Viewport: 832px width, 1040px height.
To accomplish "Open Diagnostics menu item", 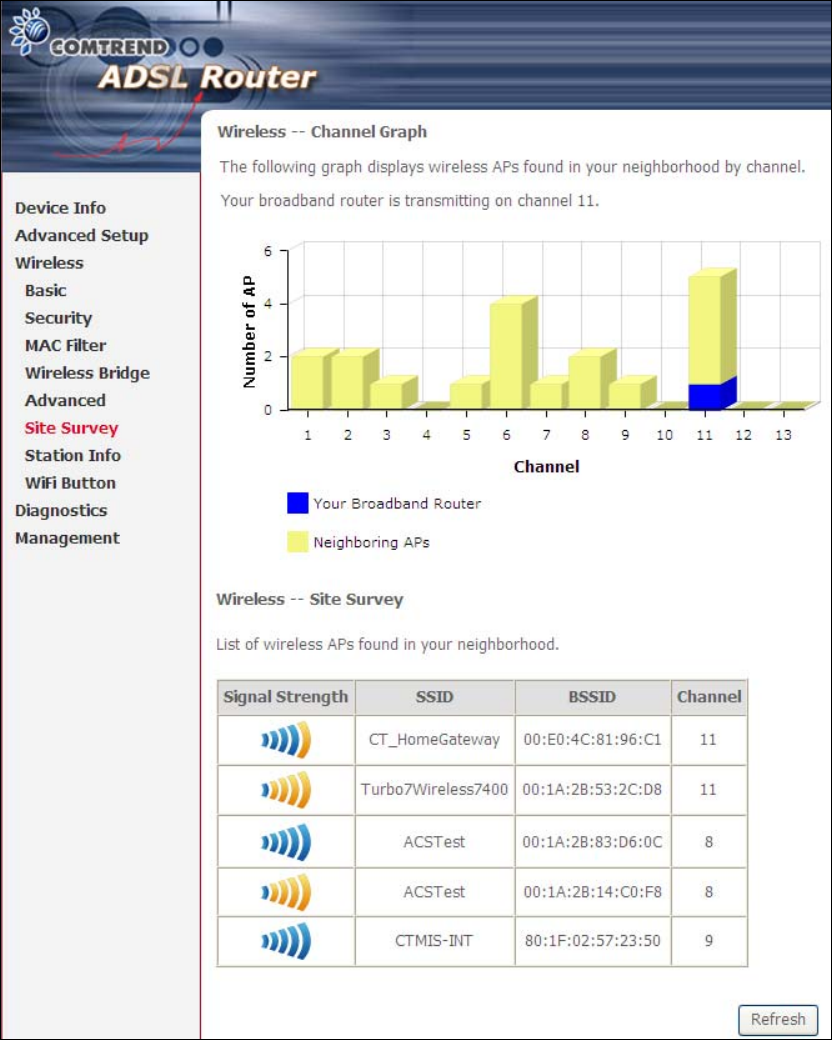I will pos(61,511).
